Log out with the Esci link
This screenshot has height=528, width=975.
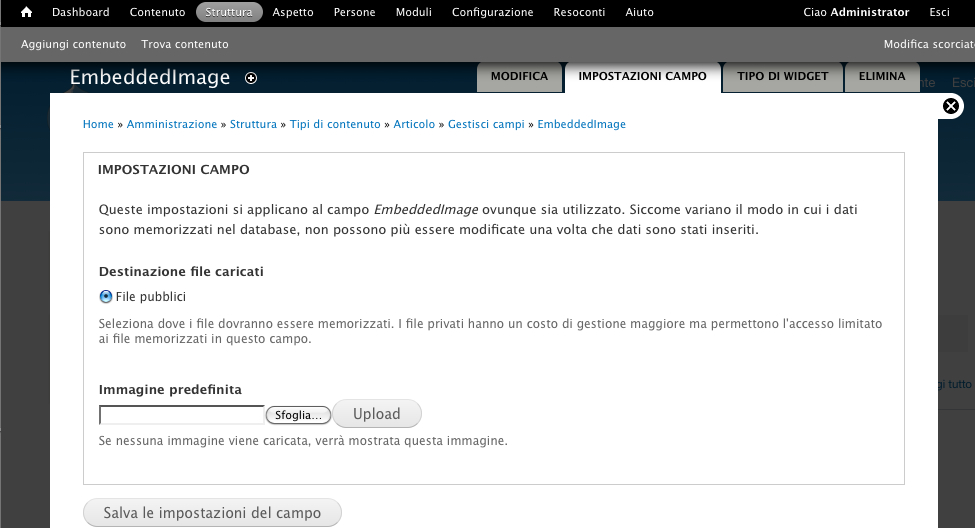coord(940,12)
